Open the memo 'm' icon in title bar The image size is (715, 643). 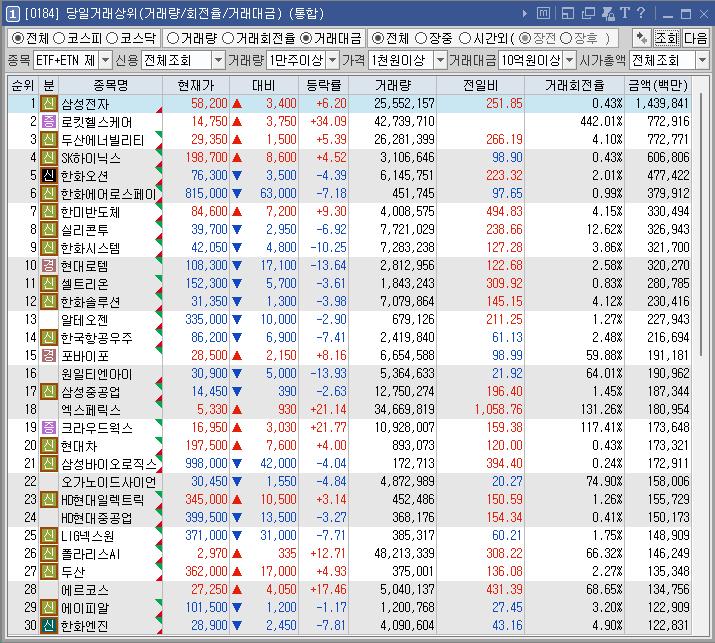coord(543,14)
